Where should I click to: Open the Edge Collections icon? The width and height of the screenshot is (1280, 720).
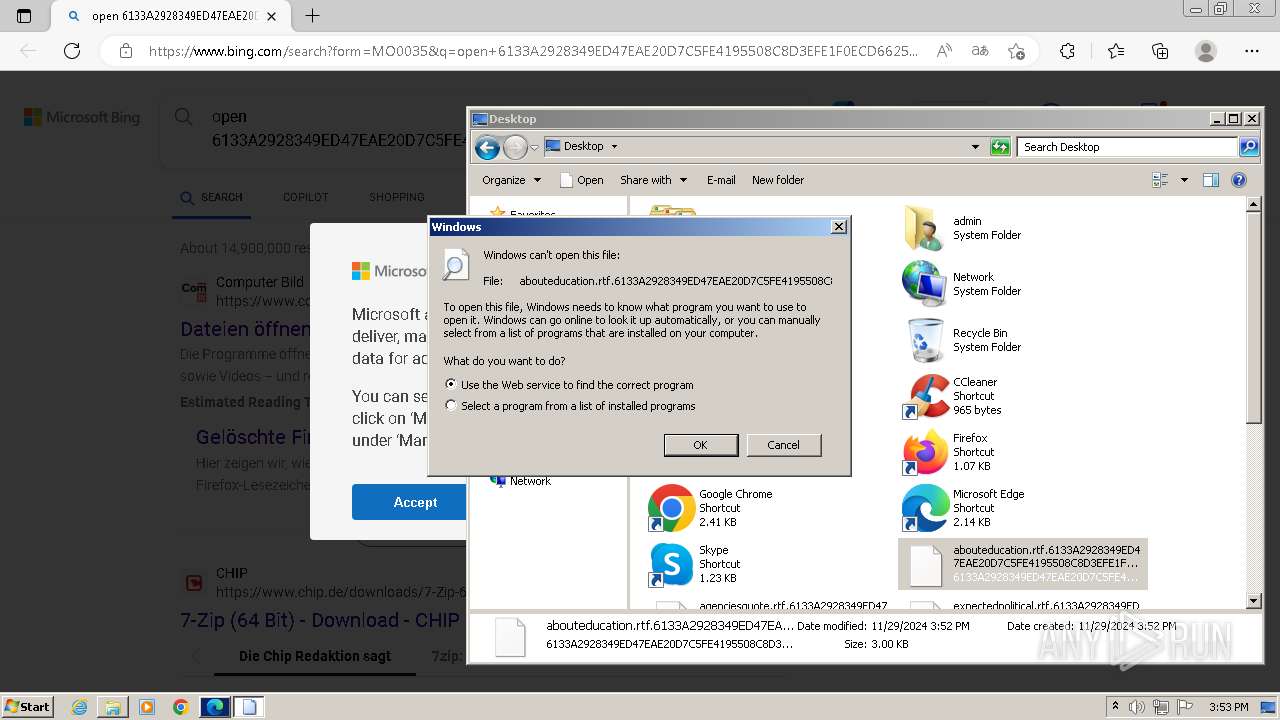[x=1160, y=51]
